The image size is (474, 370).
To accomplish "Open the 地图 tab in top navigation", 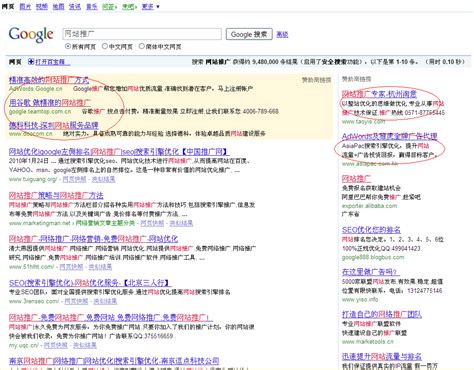I will click(x=58, y=6).
